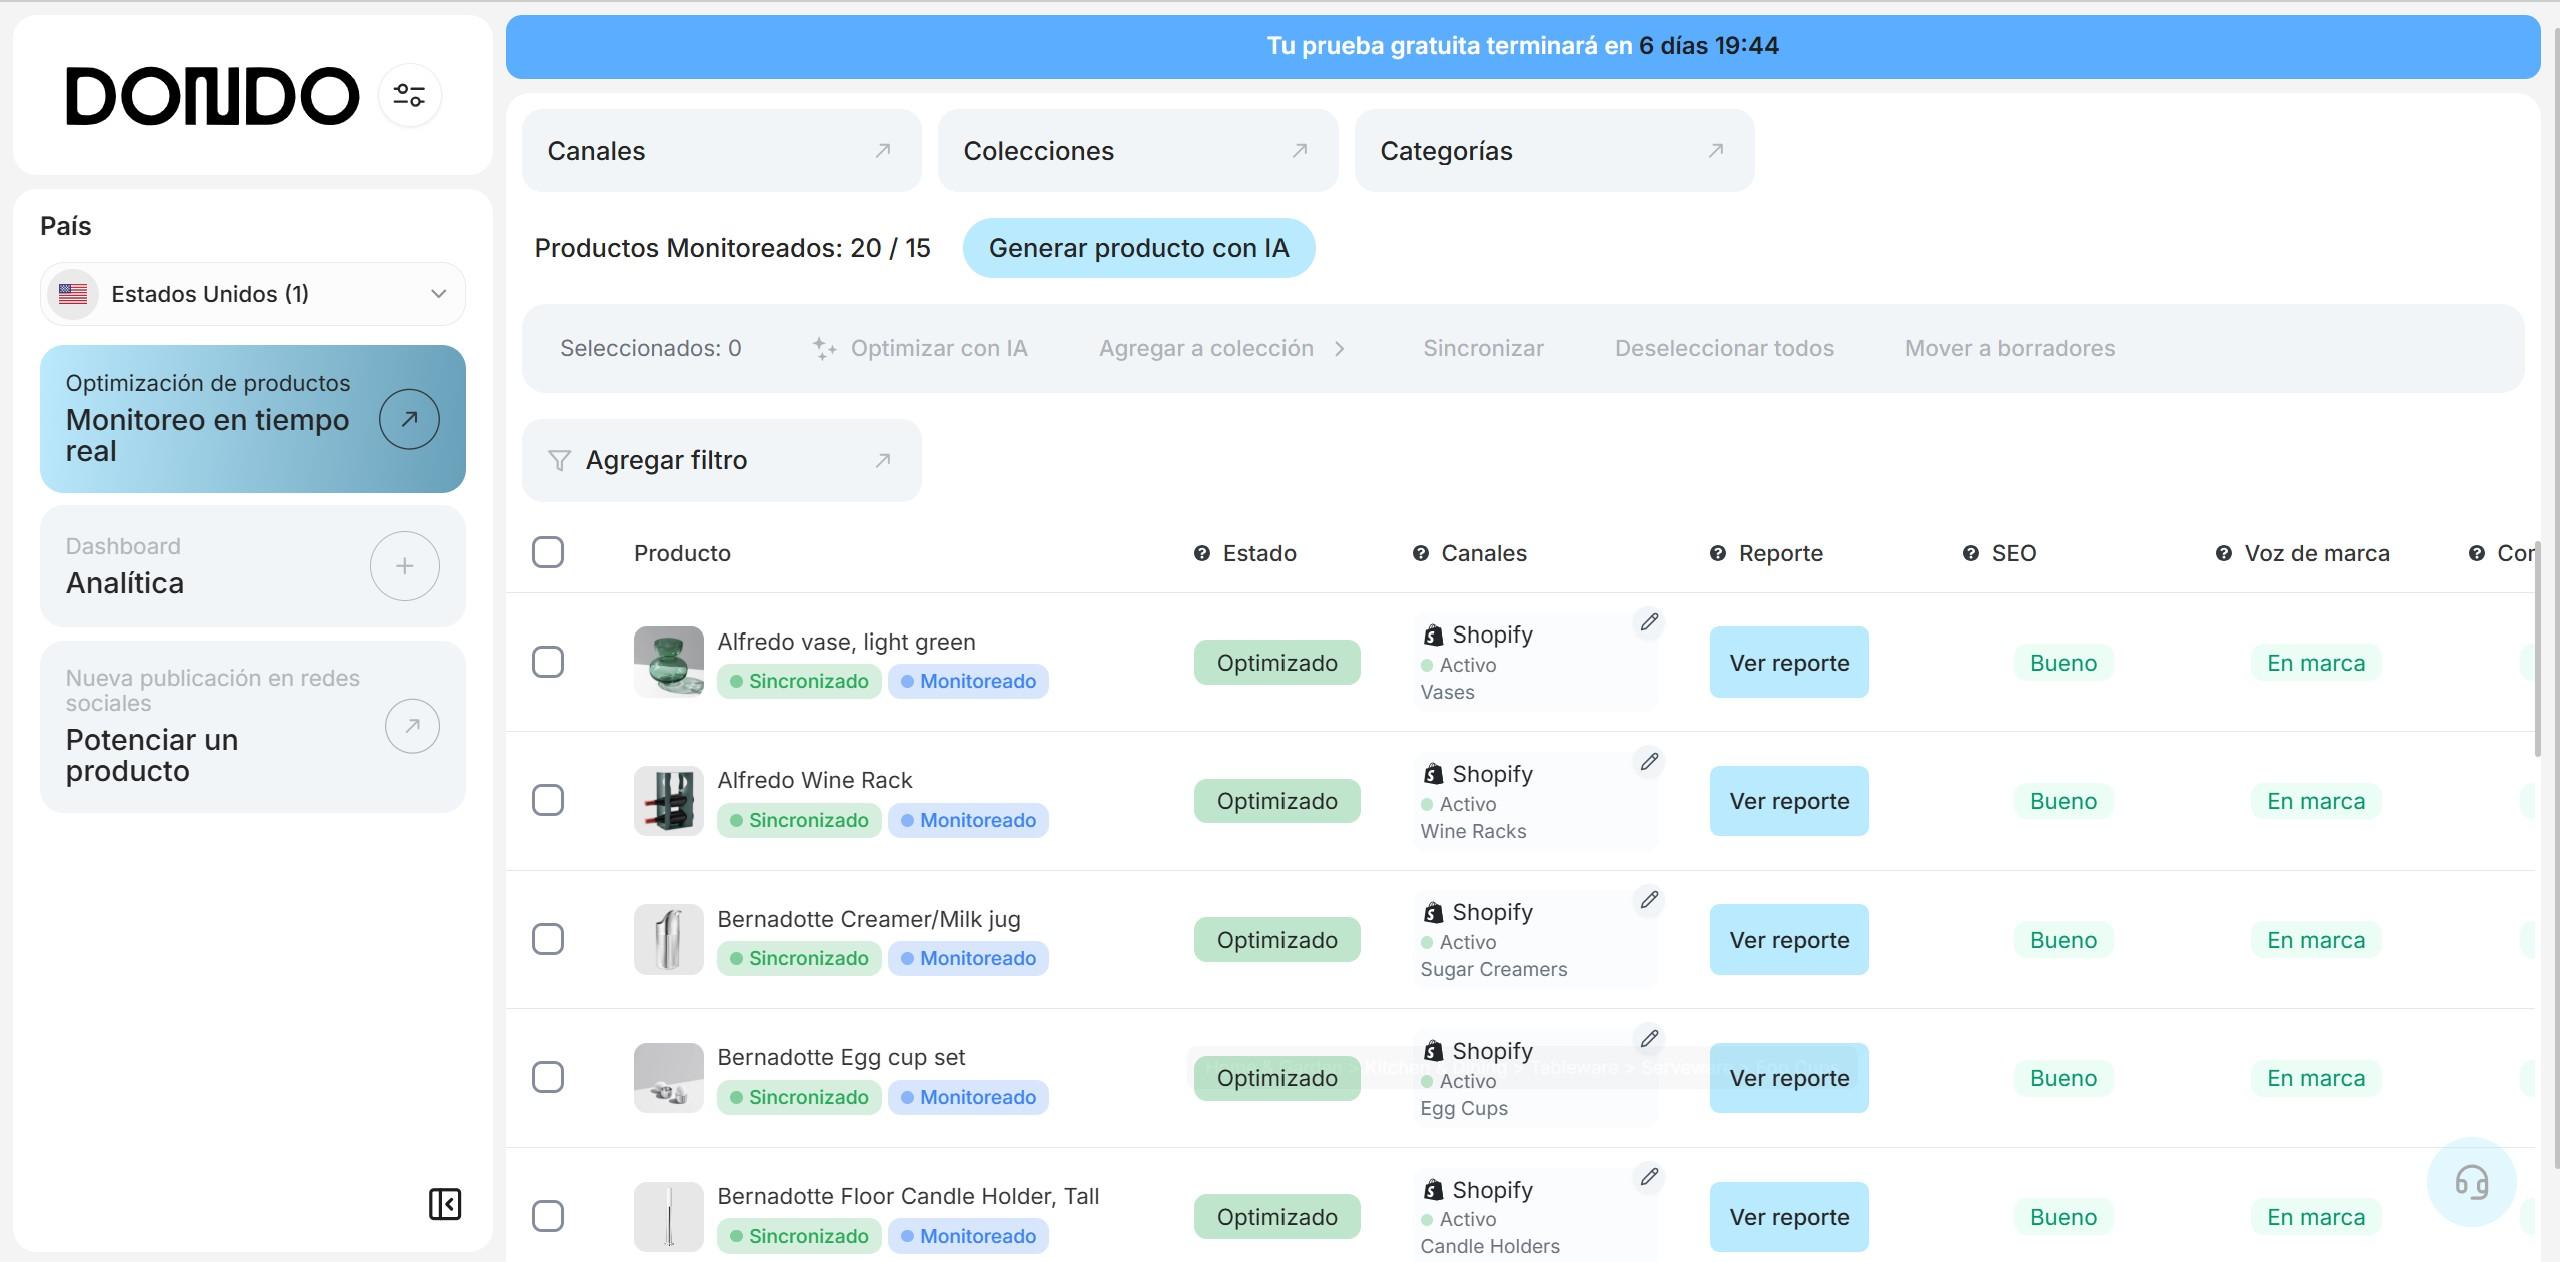Image resolution: width=2560 pixels, height=1262 pixels.
Task: Click the help icon next to Voz de marca
Action: point(2224,554)
